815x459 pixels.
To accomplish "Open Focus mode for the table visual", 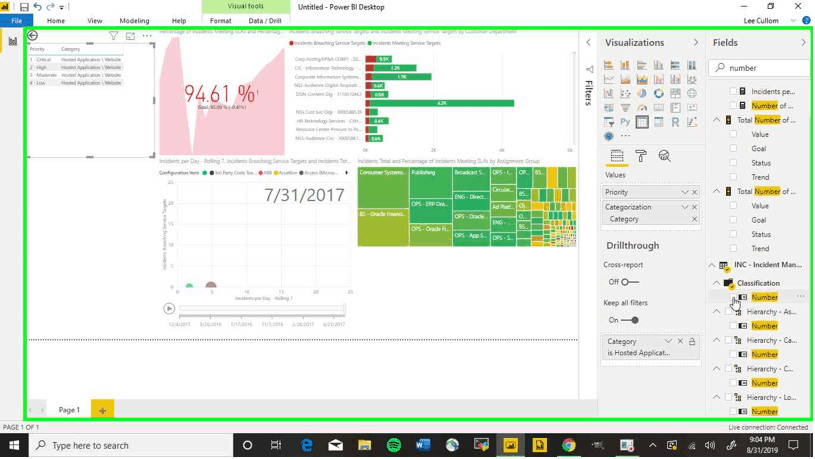I will 130,36.
